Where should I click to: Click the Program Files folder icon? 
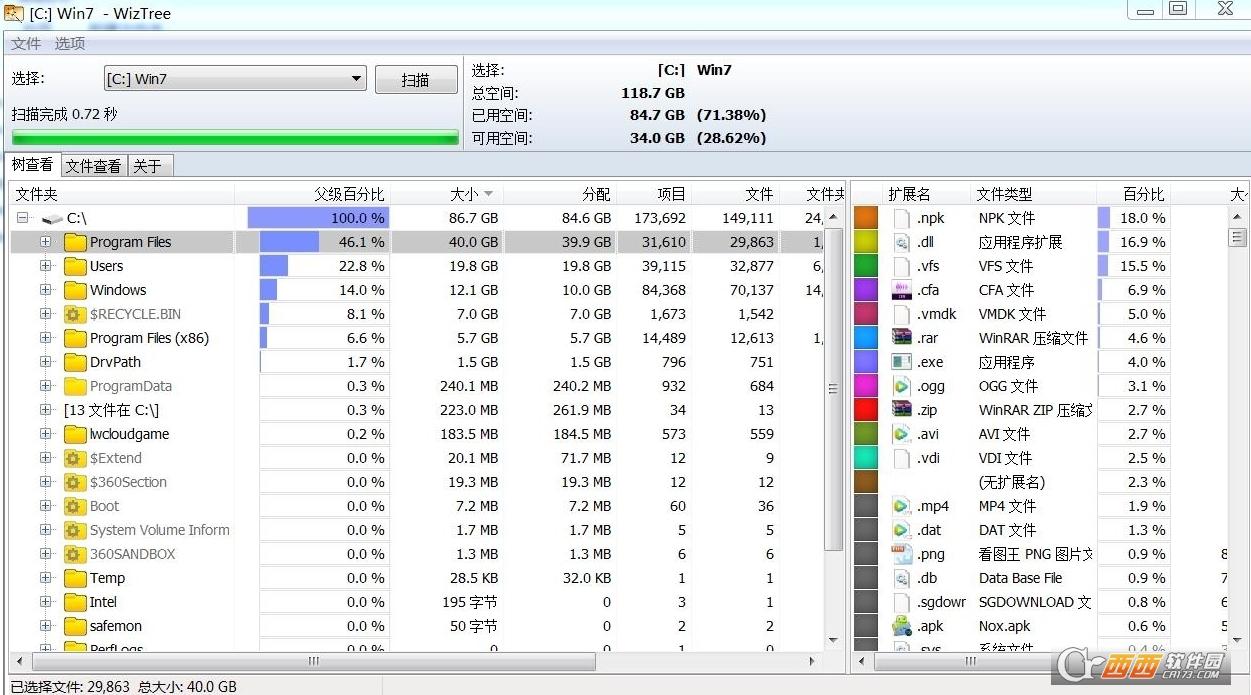(x=75, y=242)
